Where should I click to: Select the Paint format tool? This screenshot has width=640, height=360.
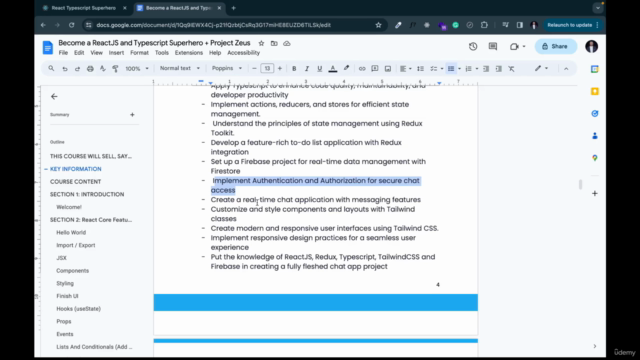pyautogui.click(x=116, y=69)
